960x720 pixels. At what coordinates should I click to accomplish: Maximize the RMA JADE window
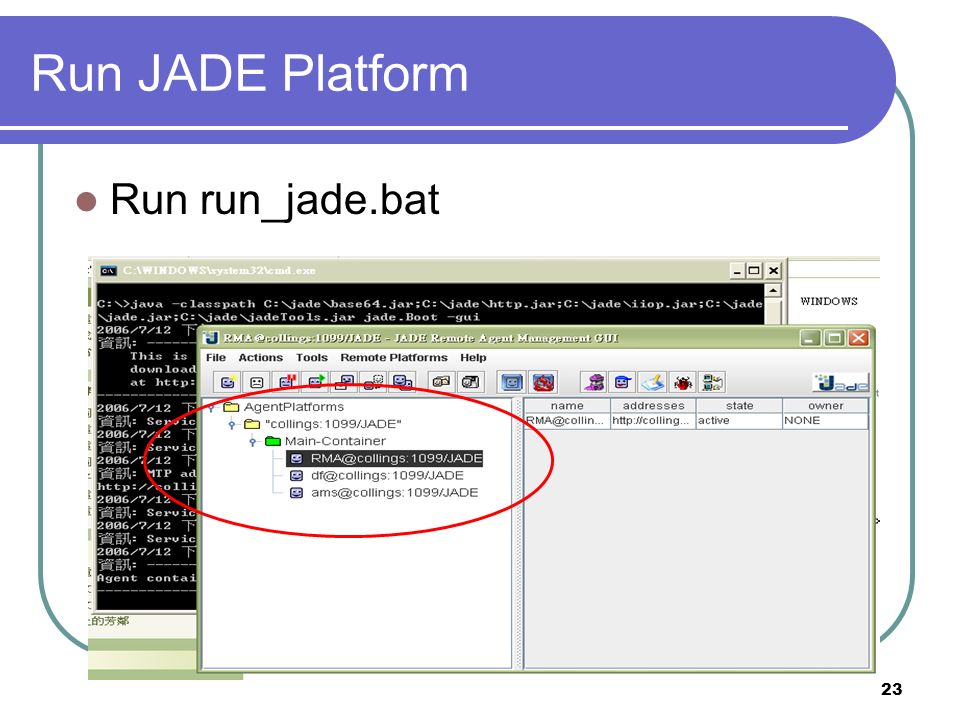pyautogui.click(x=834, y=338)
